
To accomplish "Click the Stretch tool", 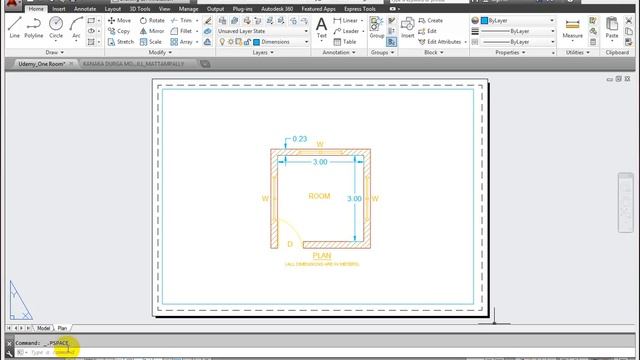I will tap(120, 42).
